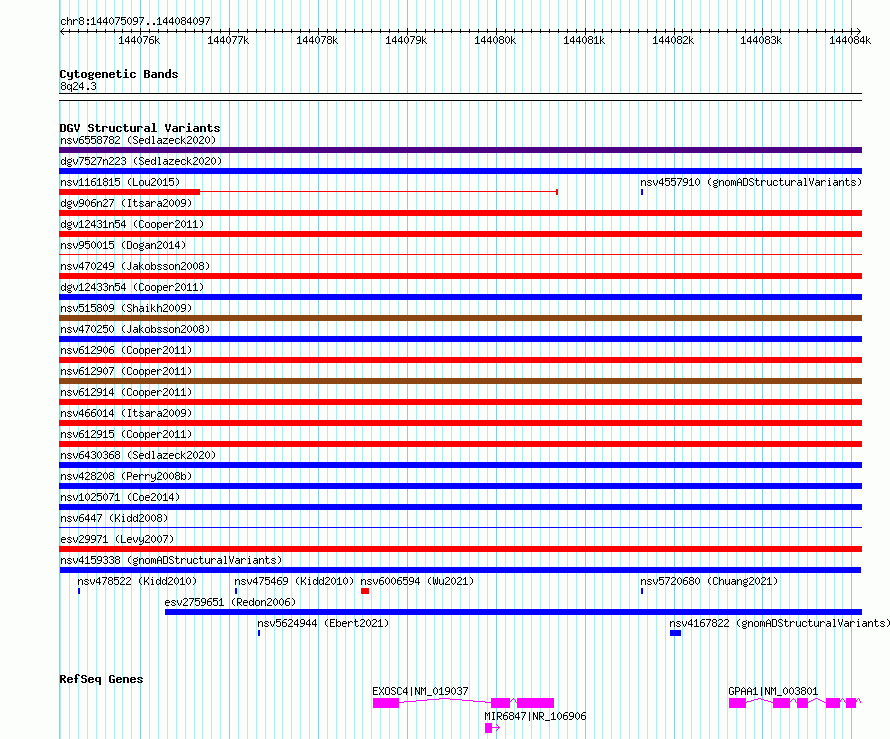Click the nsv4557910 gnomADStructuralVariants label

pos(751,182)
